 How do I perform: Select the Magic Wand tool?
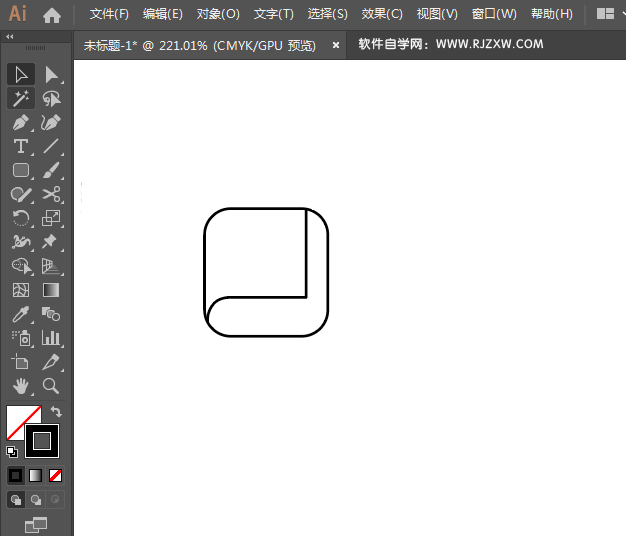click(x=20, y=98)
